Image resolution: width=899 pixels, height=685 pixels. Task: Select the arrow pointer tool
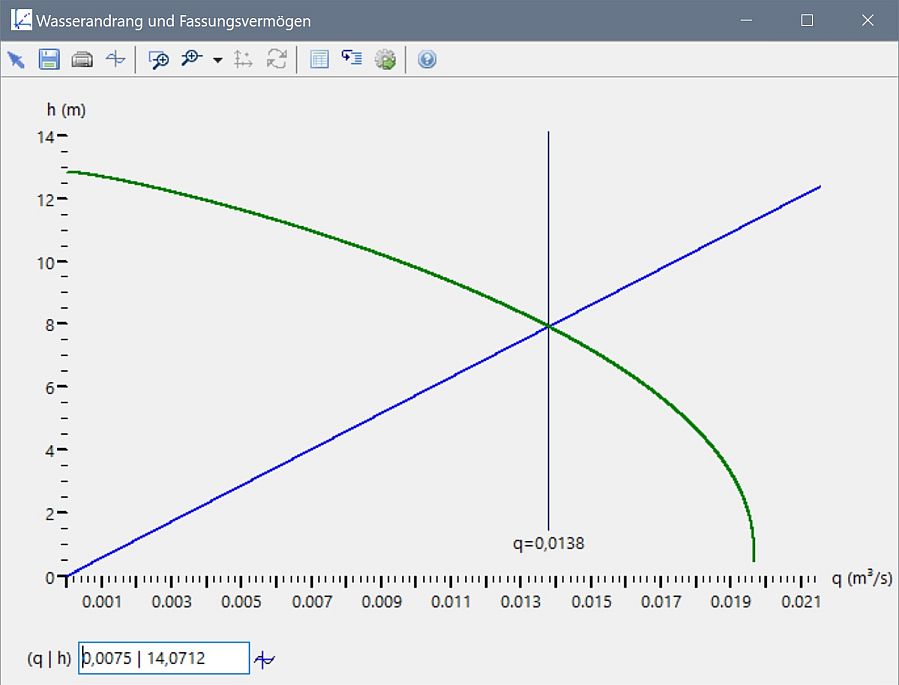tap(16, 60)
